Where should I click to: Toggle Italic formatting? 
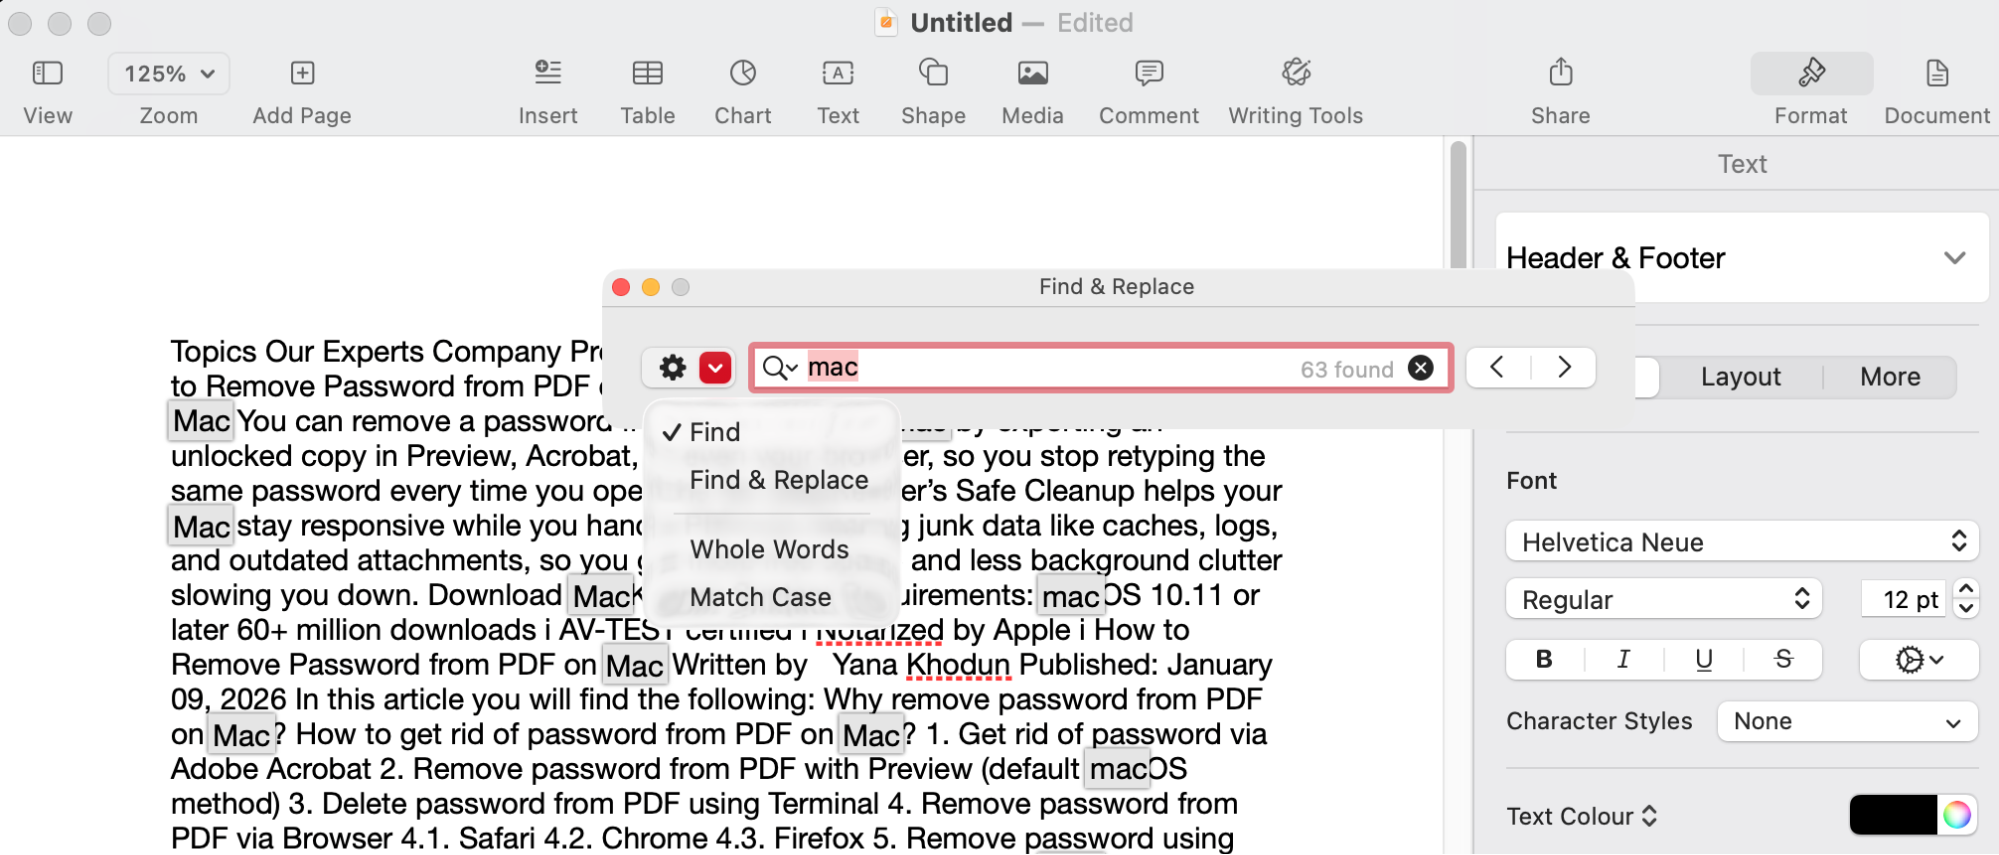tap(1623, 659)
